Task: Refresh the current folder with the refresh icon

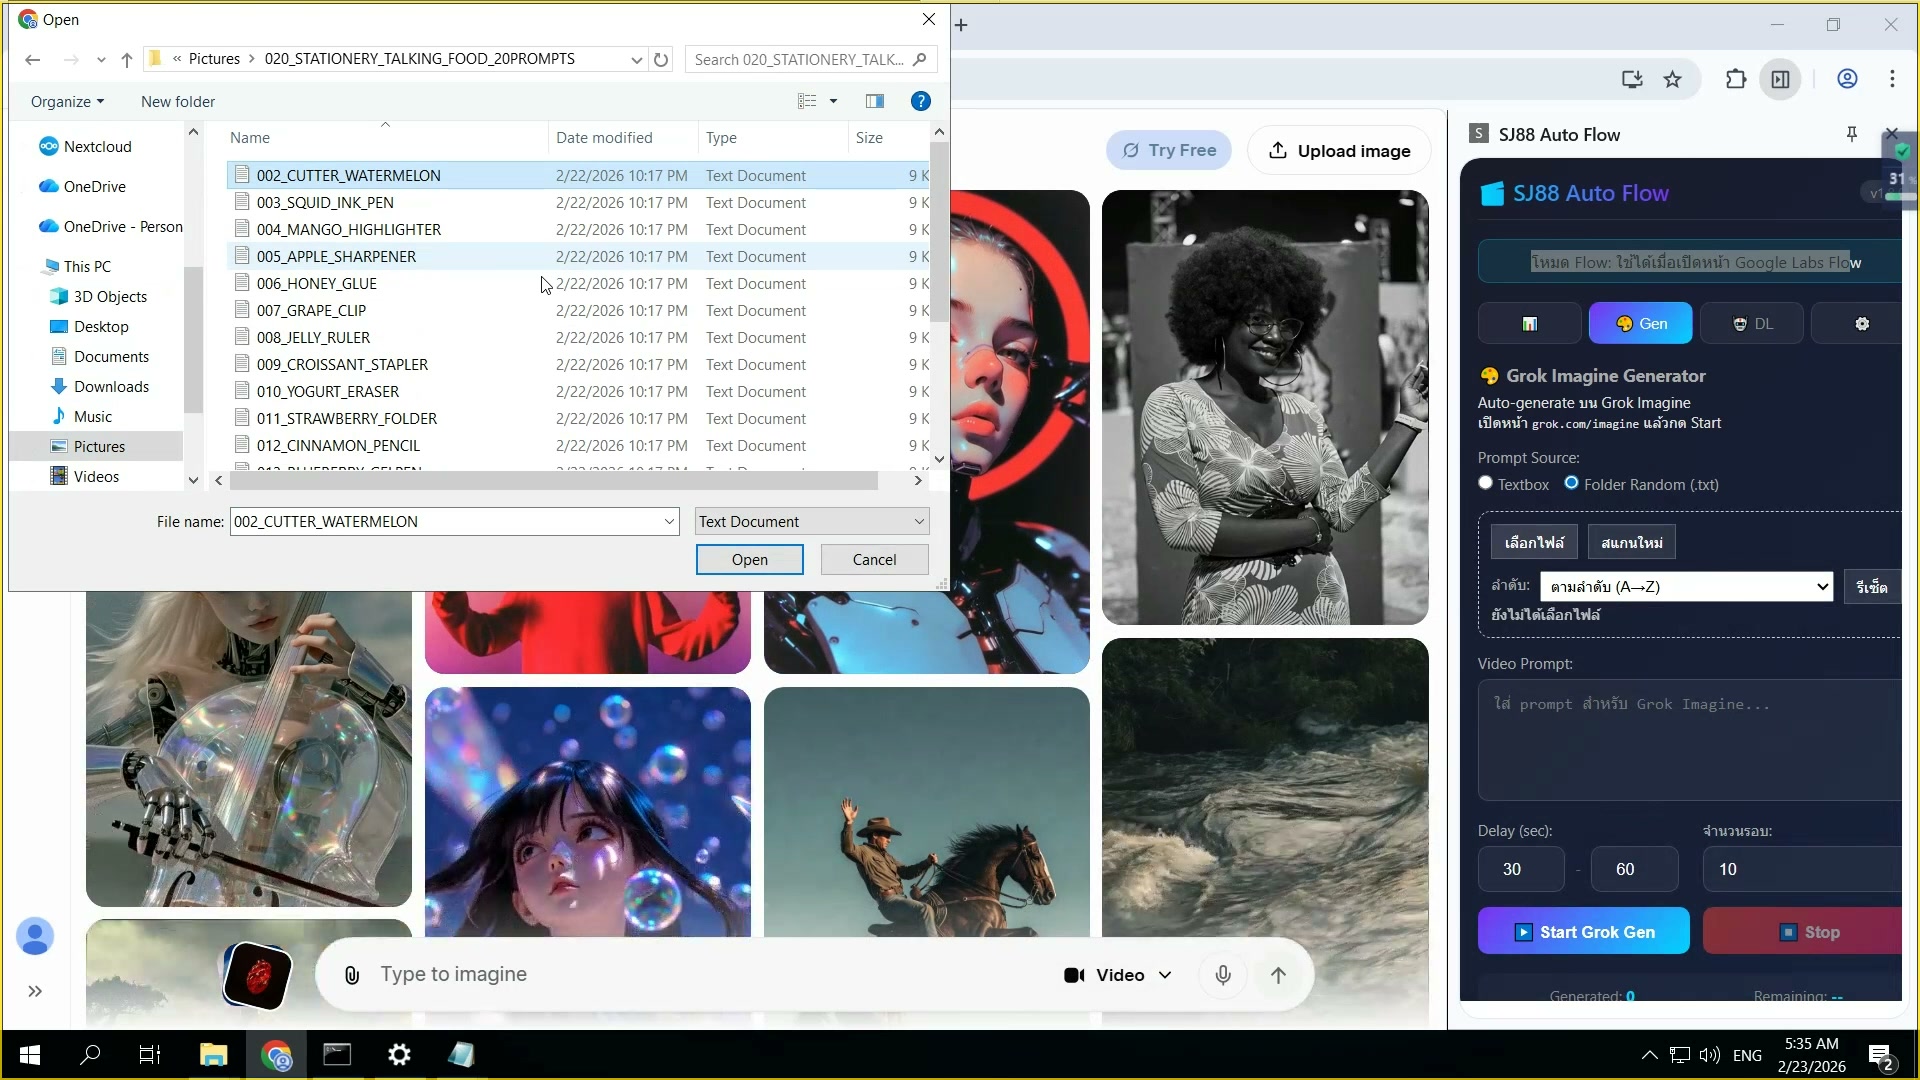Action: click(x=661, y=60)
